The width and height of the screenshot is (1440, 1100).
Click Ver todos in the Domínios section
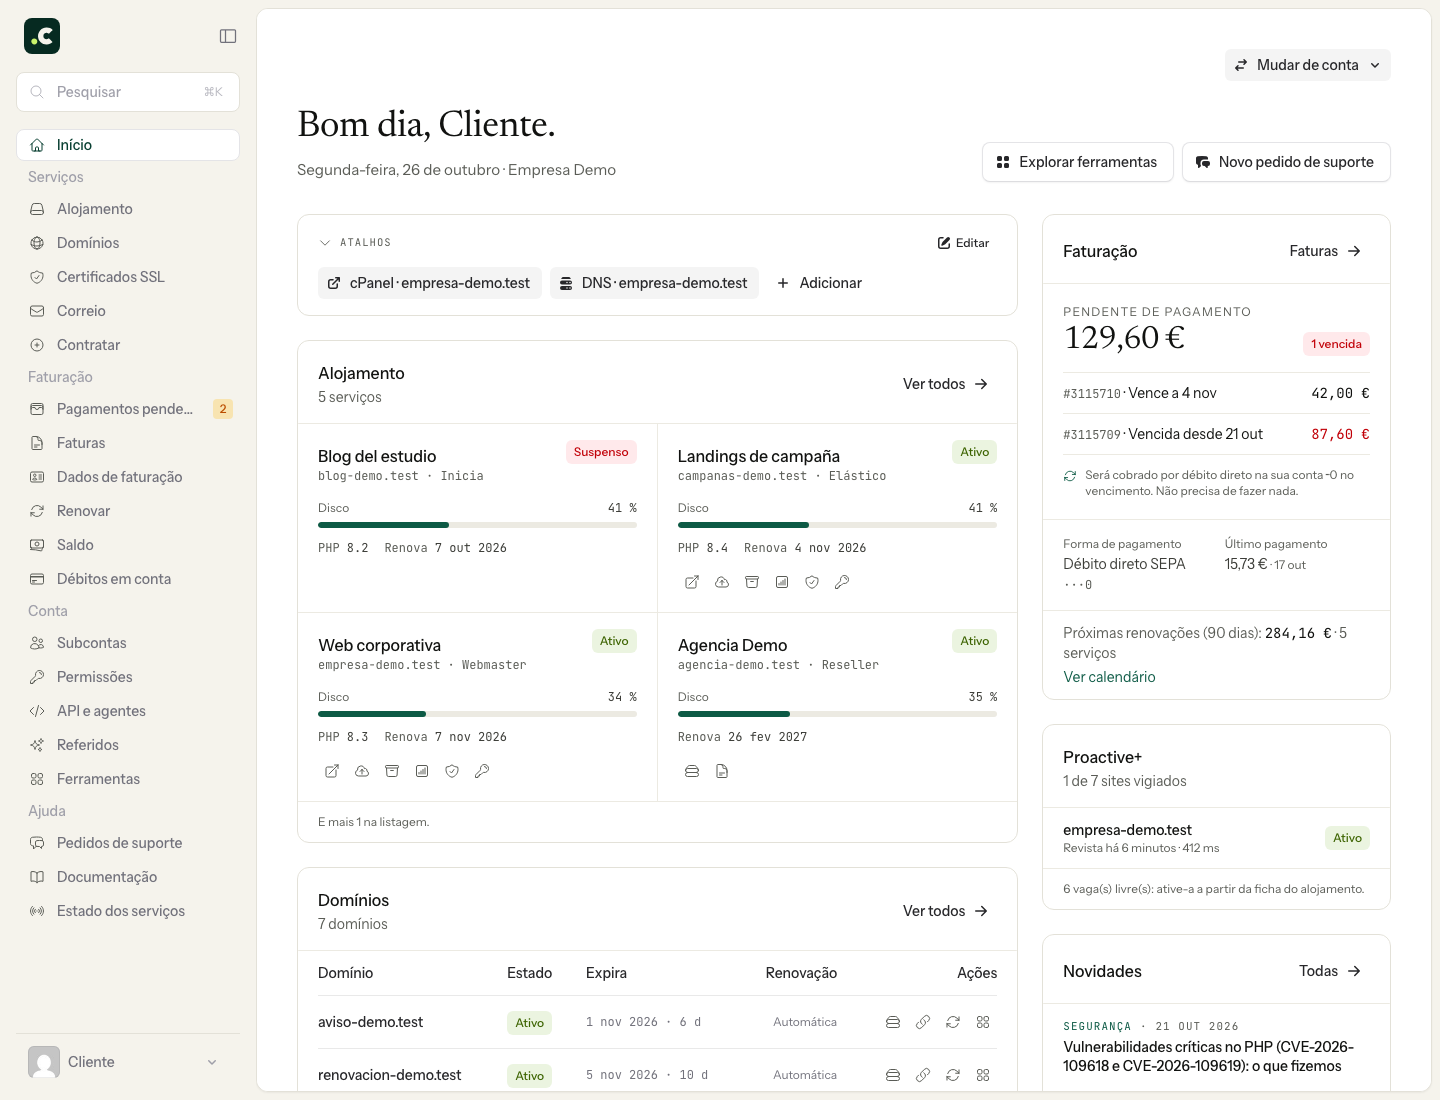pyautogui.click(x=945, y=911)
